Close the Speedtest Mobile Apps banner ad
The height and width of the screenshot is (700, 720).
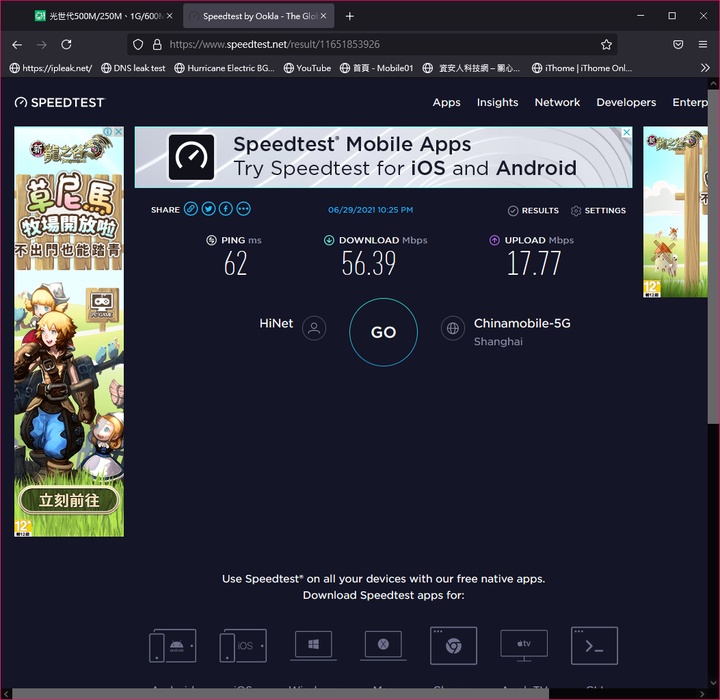[626, 132]
